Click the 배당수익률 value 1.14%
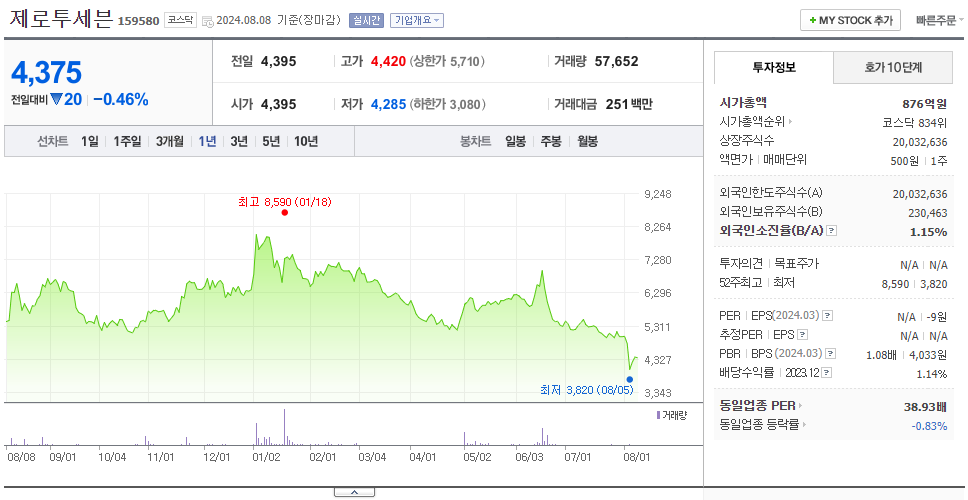Viewport: 968px width, 500px height. 932,374
